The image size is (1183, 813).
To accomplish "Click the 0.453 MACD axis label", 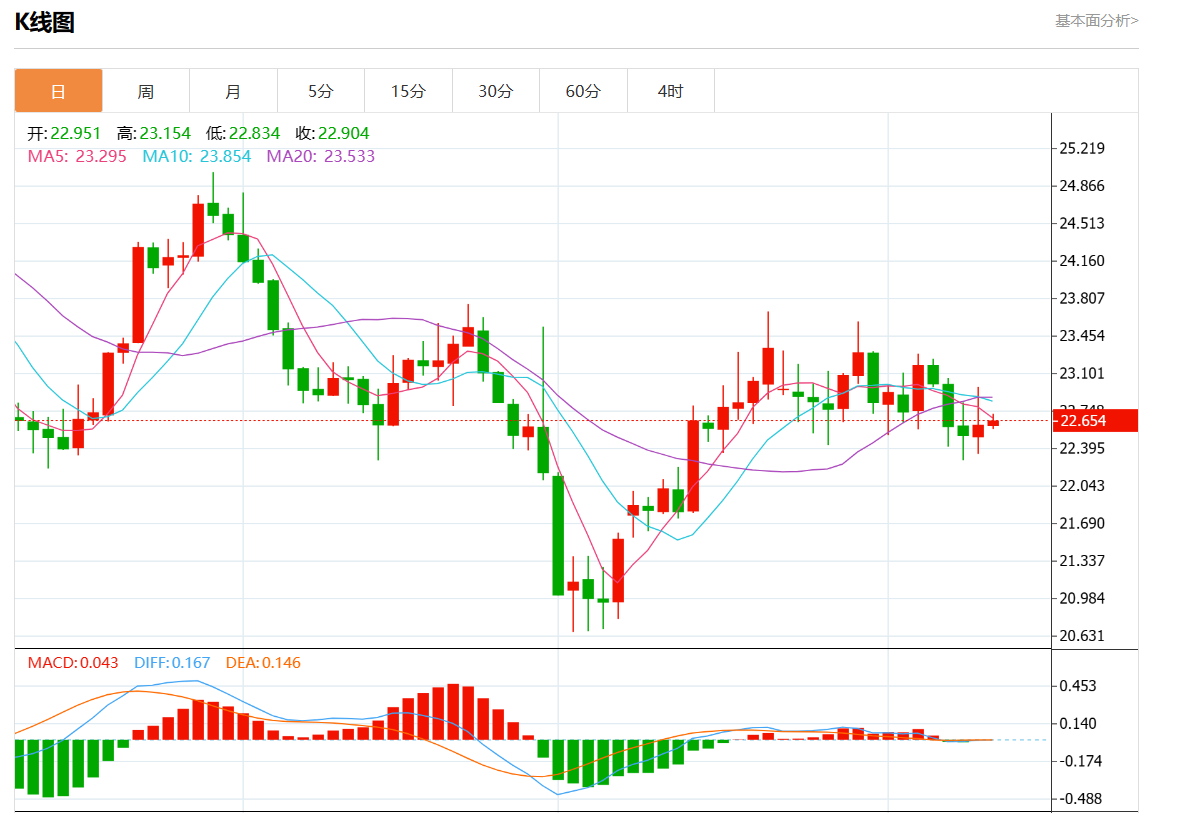I will [1078, 686].
